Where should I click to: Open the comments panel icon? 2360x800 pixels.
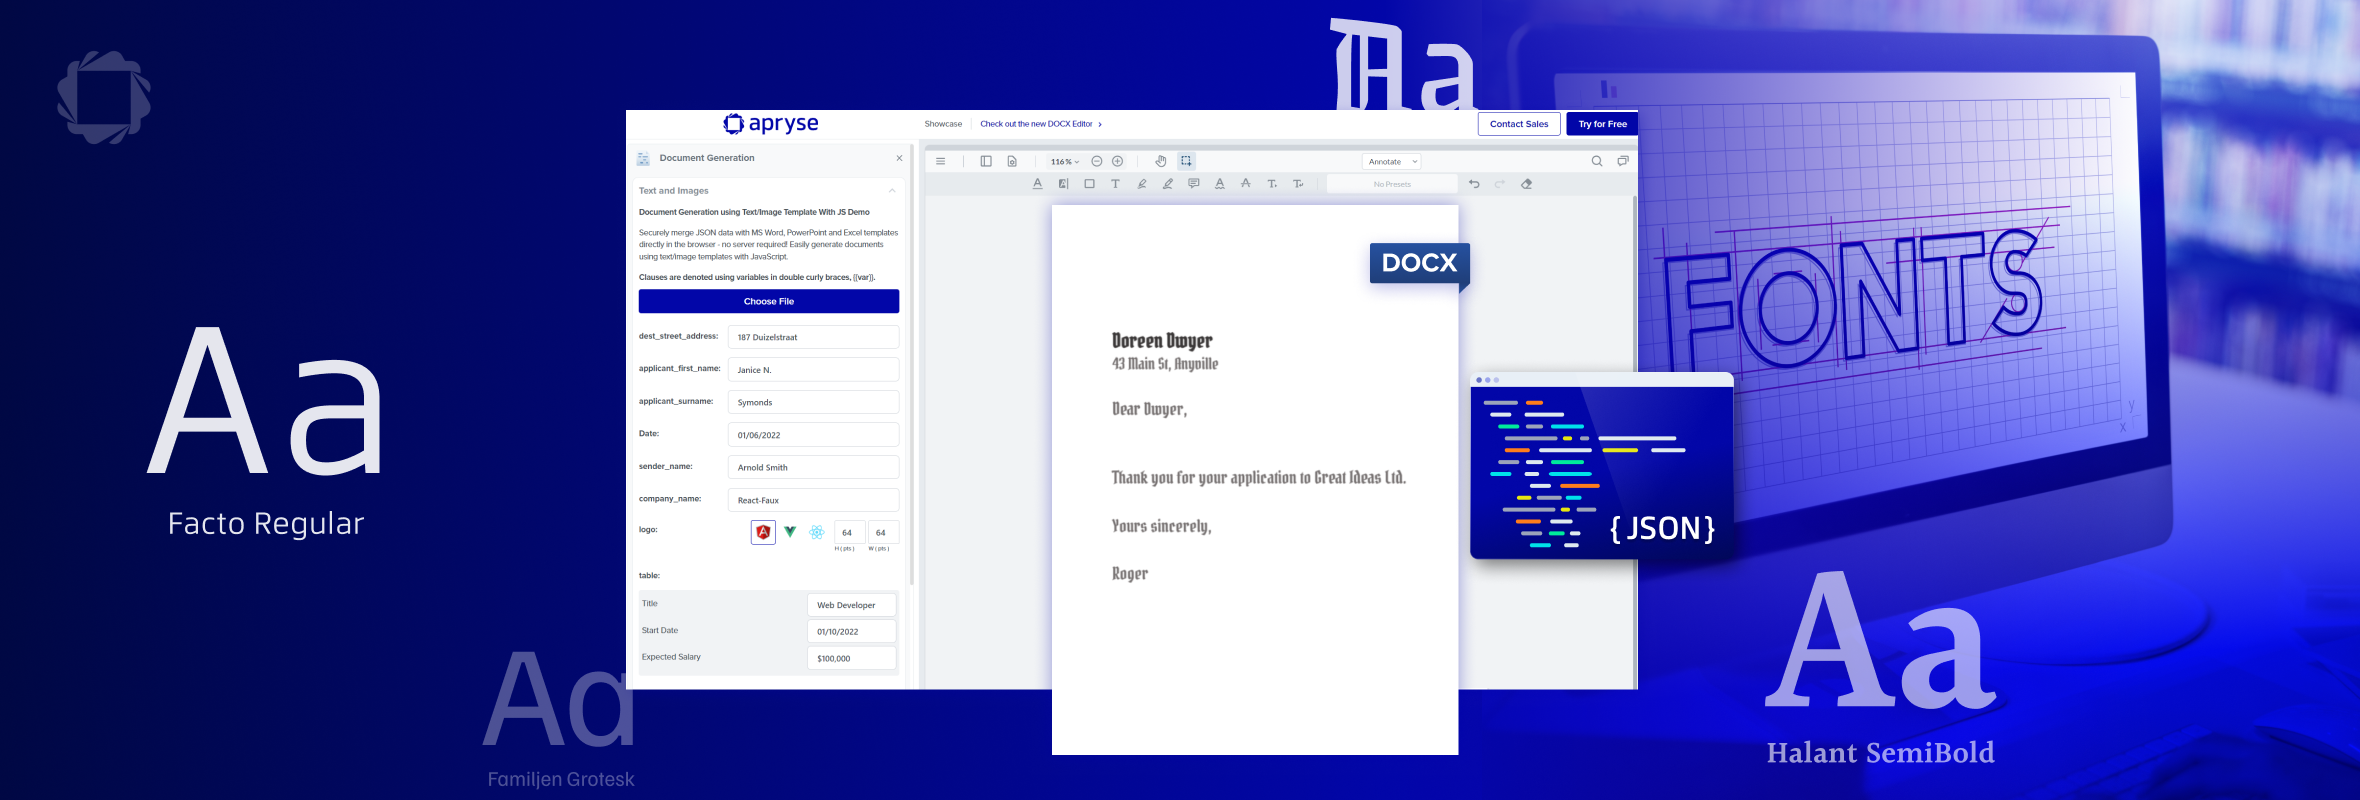click(1623, 161)
